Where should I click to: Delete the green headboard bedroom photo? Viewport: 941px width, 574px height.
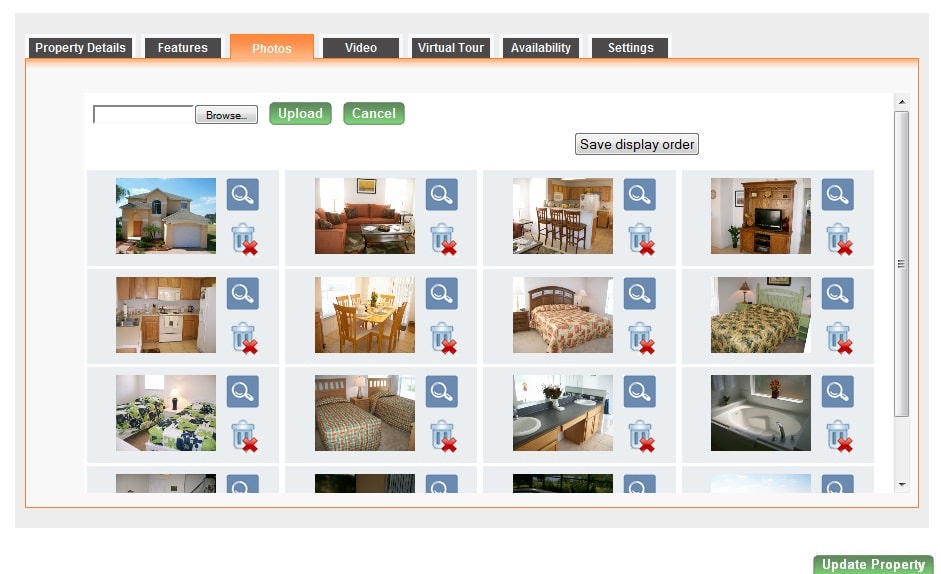point(840,338)
